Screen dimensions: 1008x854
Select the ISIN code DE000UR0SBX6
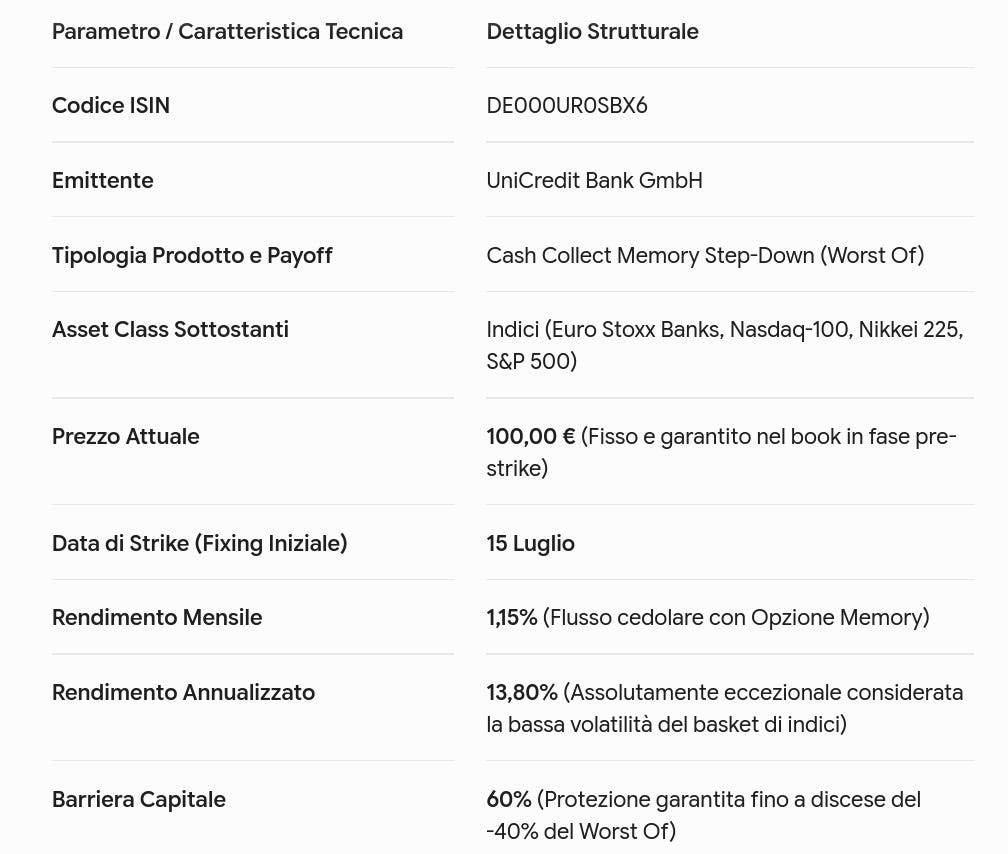point(567,105)
